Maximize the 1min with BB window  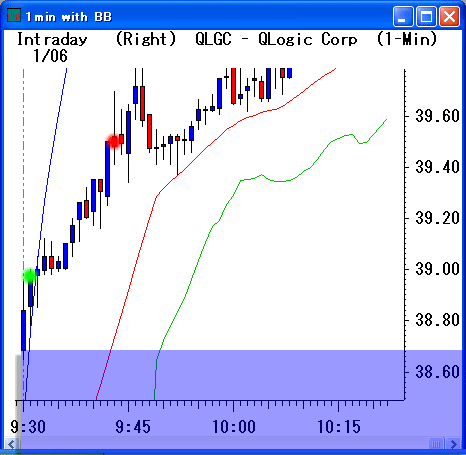(x=426, y=16)
